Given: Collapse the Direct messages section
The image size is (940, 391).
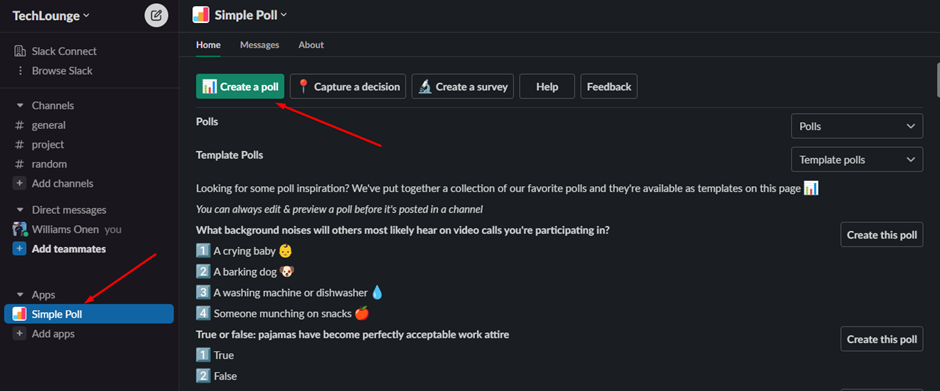Looking at the screenshot, I should 20,210.
